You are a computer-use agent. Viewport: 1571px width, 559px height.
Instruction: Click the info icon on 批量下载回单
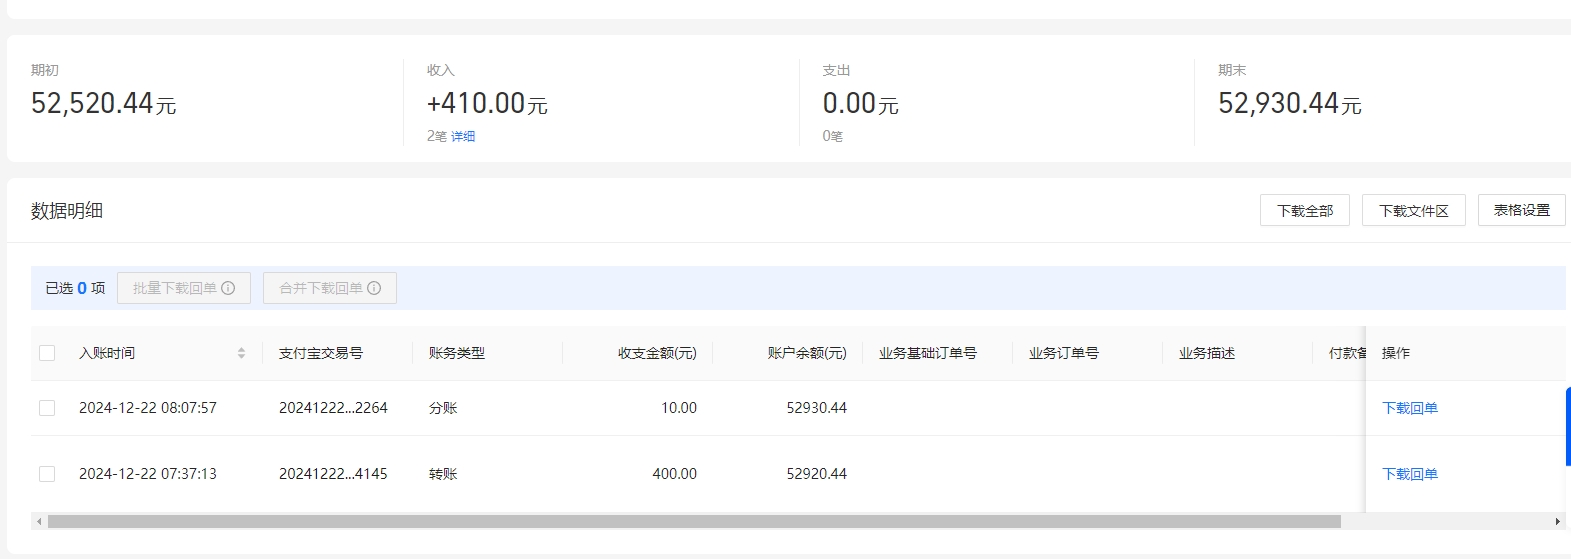click(x=228, y=288)
